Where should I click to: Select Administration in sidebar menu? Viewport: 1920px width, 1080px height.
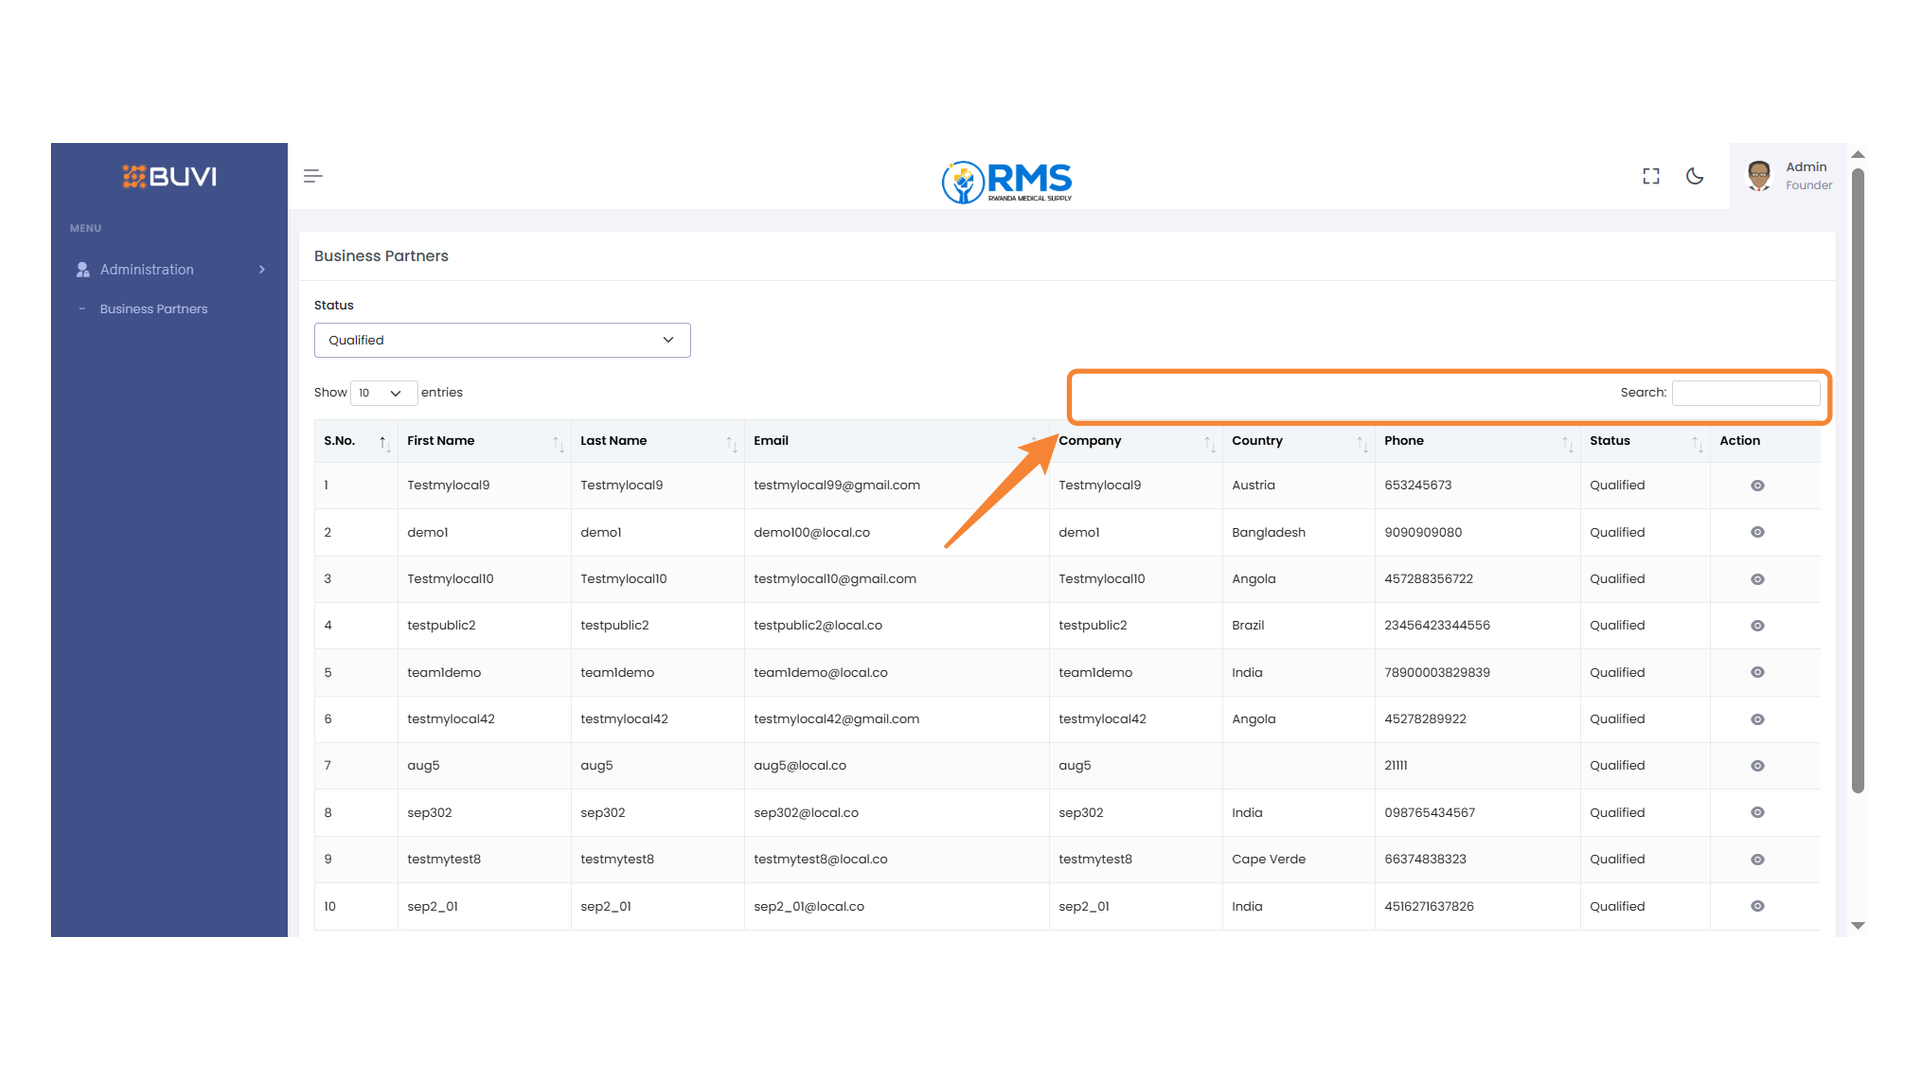(x=147, y=270)
